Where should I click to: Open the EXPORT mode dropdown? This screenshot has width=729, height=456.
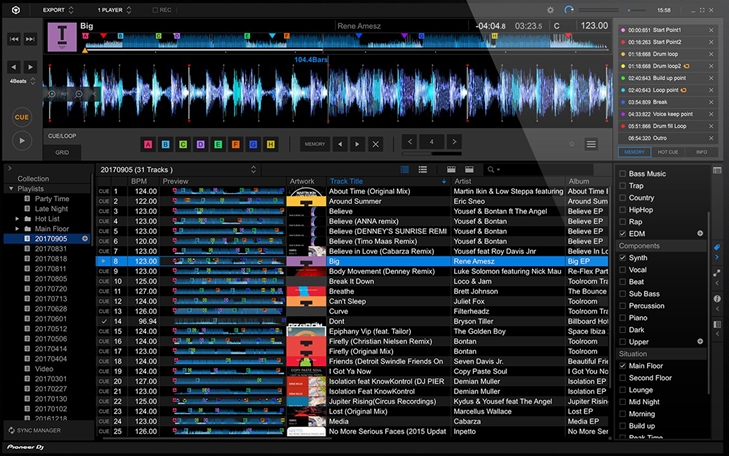(x=58, y=10)
